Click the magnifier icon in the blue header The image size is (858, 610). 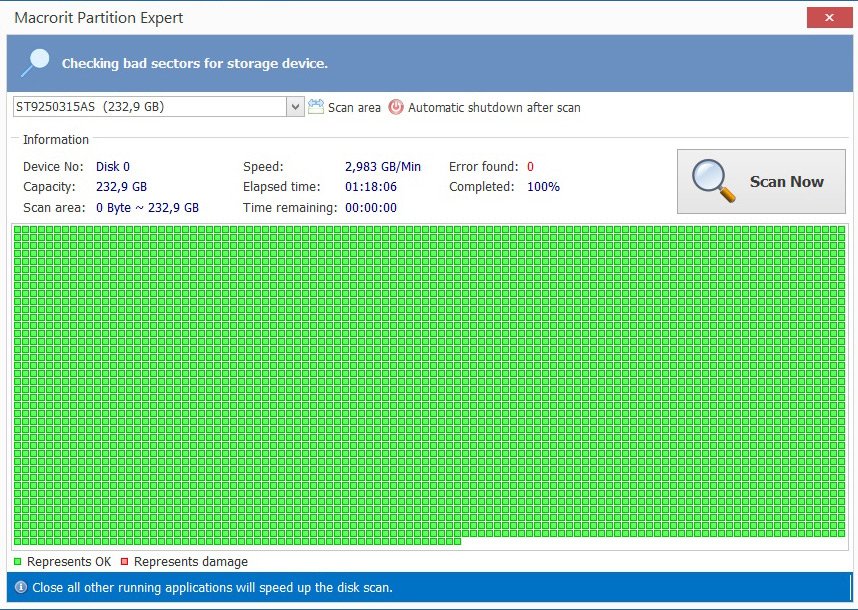36,62
